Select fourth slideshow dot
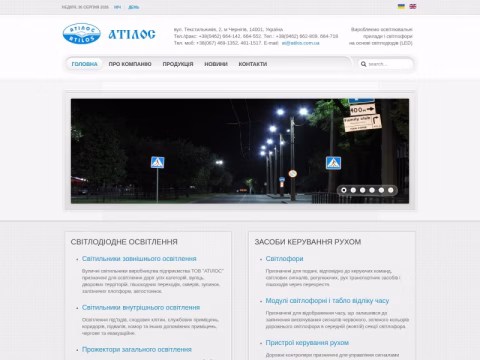480x360 pixels. pyautogui.click(x=372, y=190)
